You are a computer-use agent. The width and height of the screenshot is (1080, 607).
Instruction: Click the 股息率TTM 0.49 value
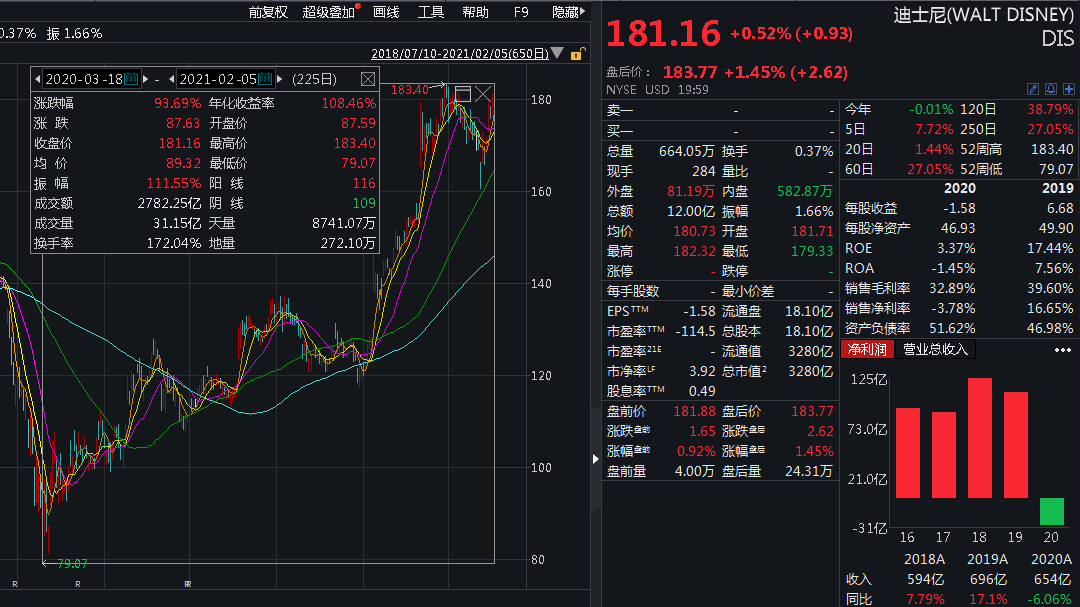[x=702, y=391]
